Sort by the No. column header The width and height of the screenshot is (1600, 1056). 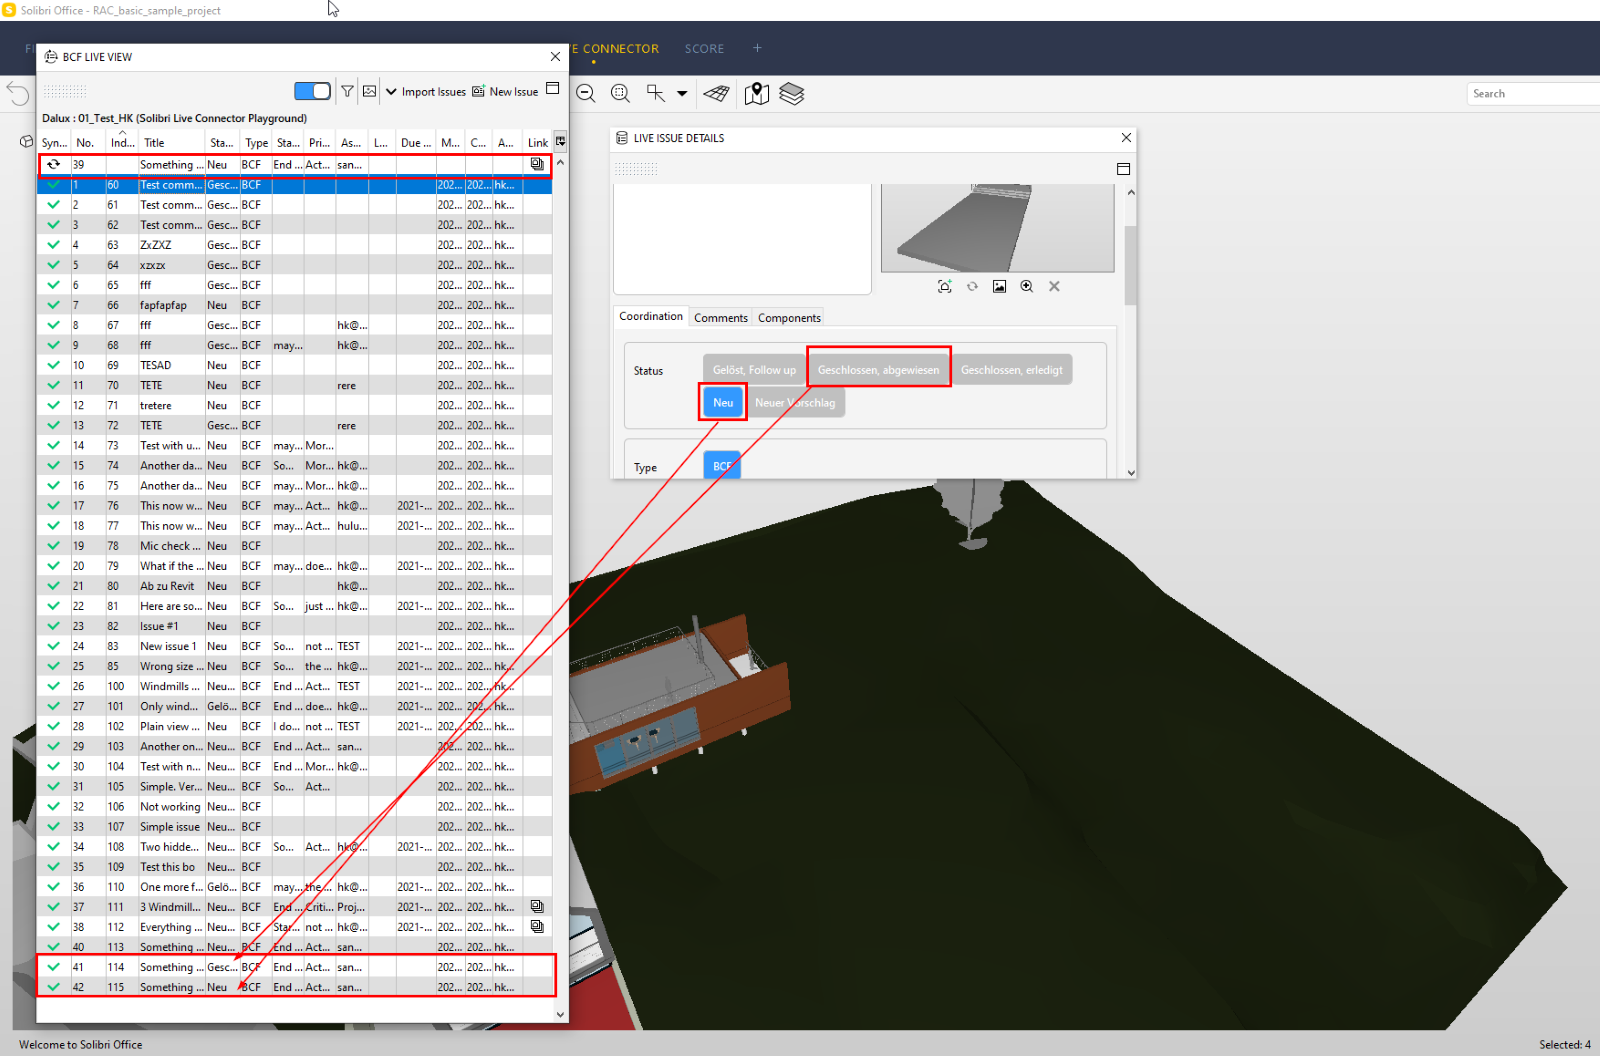87,142
